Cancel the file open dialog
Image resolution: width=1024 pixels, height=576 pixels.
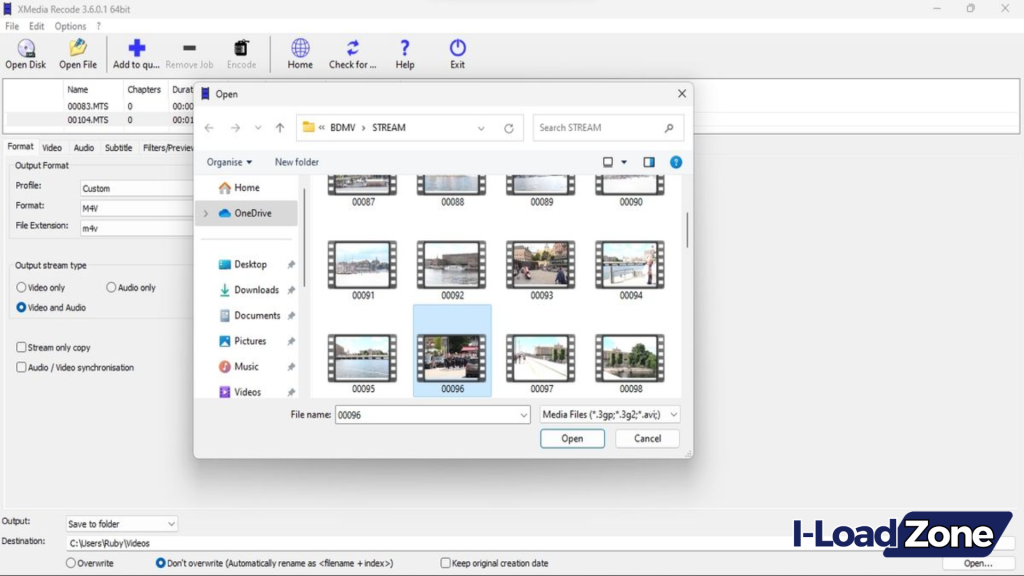pos(647,438)
